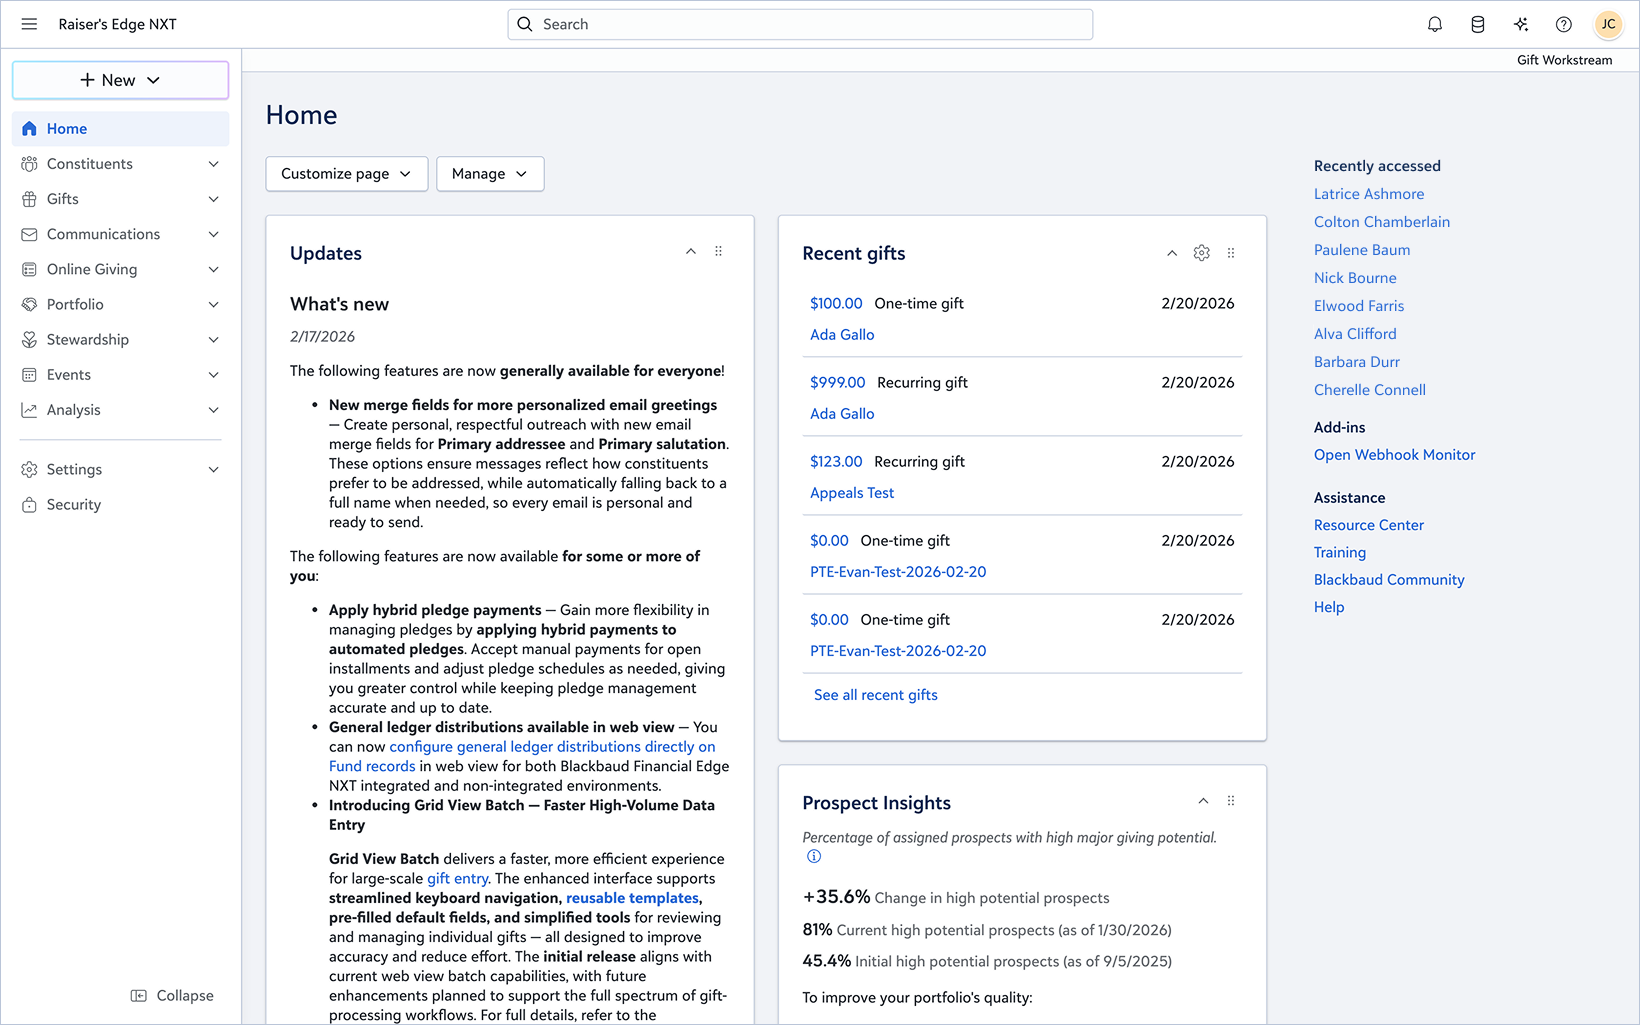Image resolution: width=1640 pixels, height=1025 pixels.
Task: Follow the gift entry link
Action: [458, 879]
